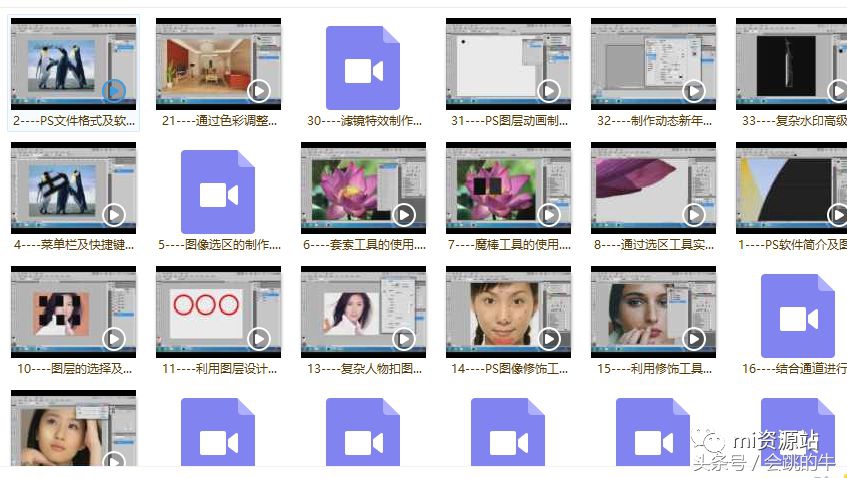Select the lotus thumbnail of 7----魔棒工具的使用
This screenshot has width=847, height=478.
click(x=508, y=188)
